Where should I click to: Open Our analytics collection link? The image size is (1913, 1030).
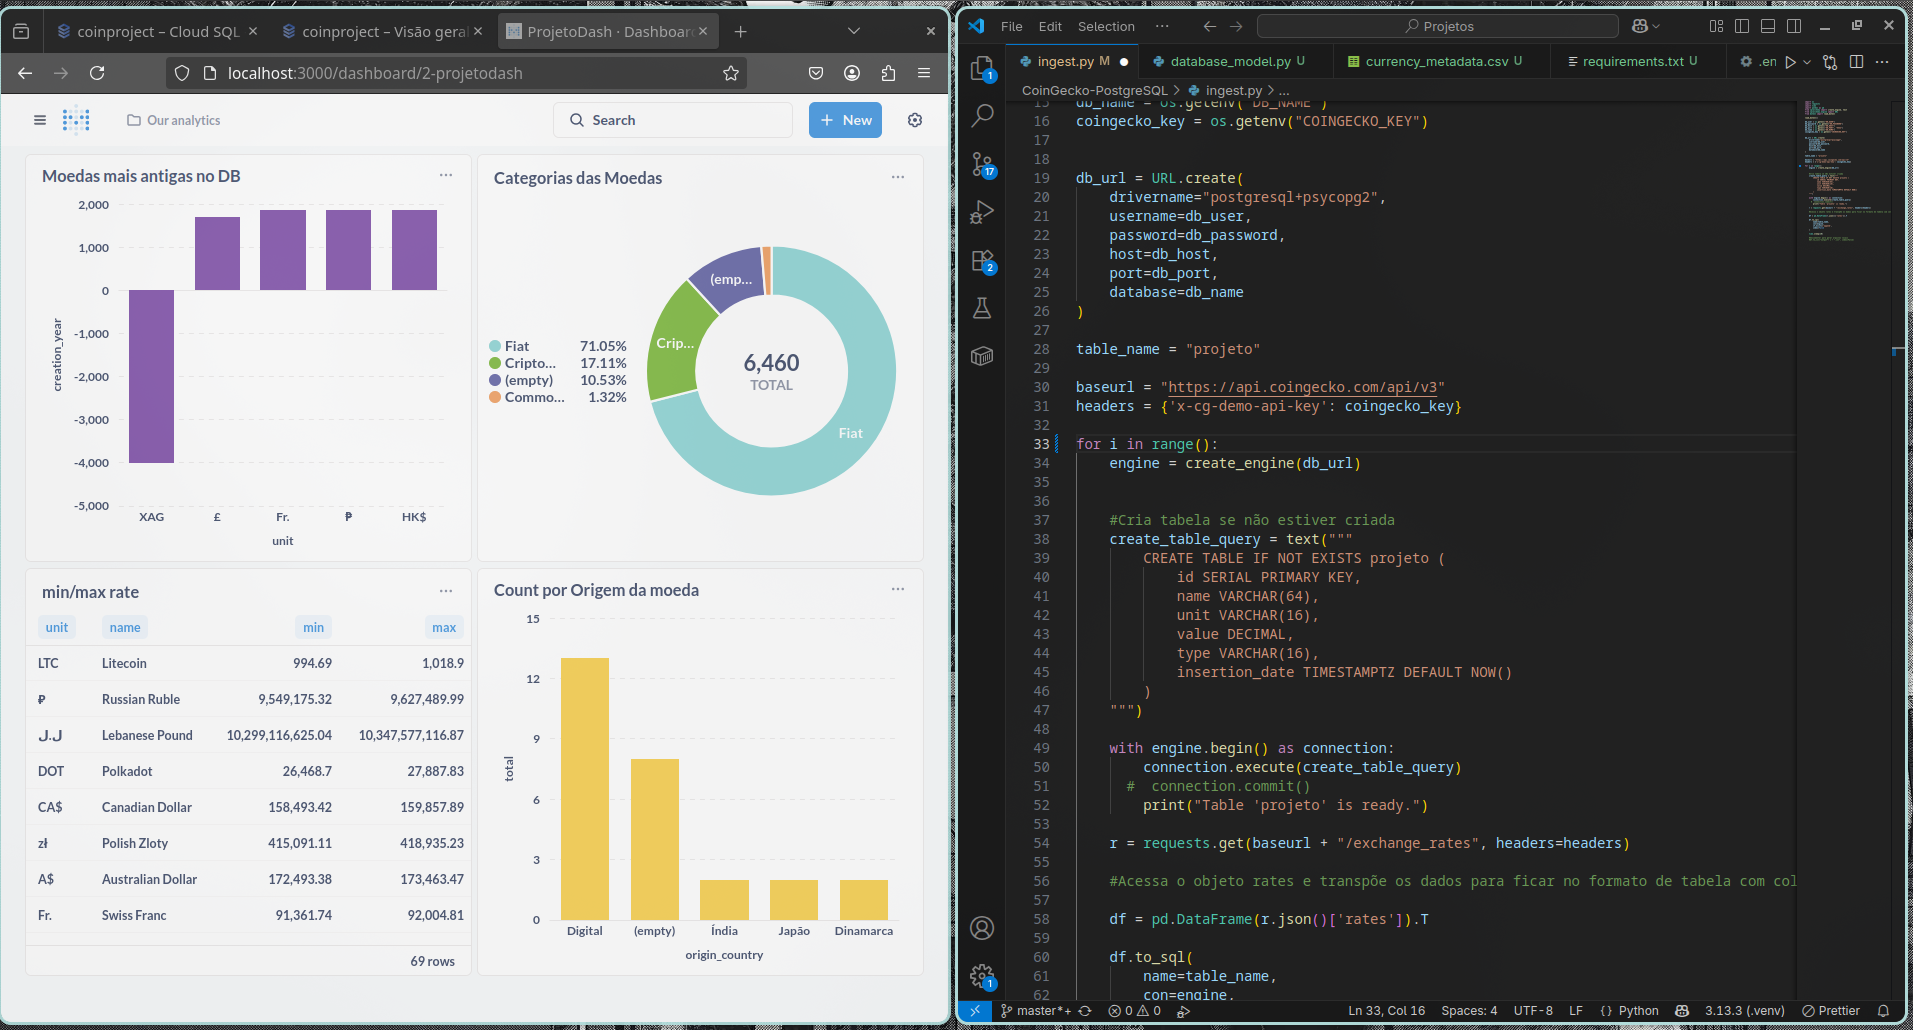(x=174, y=120)
